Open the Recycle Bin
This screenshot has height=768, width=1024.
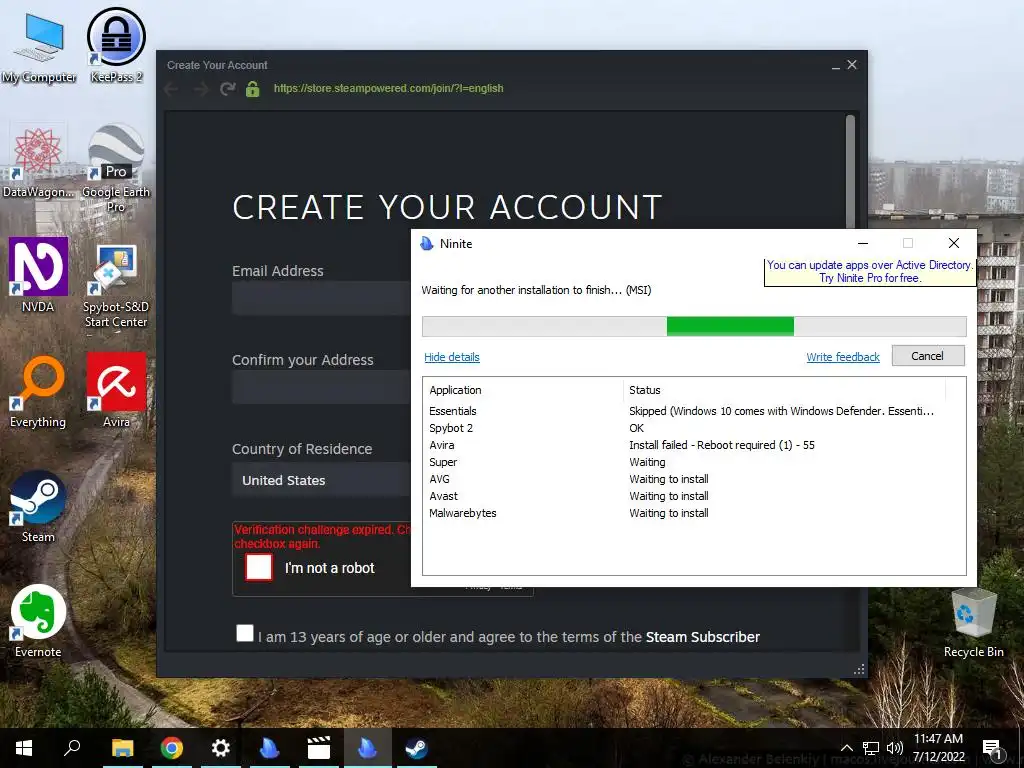[x=973, y=622]
